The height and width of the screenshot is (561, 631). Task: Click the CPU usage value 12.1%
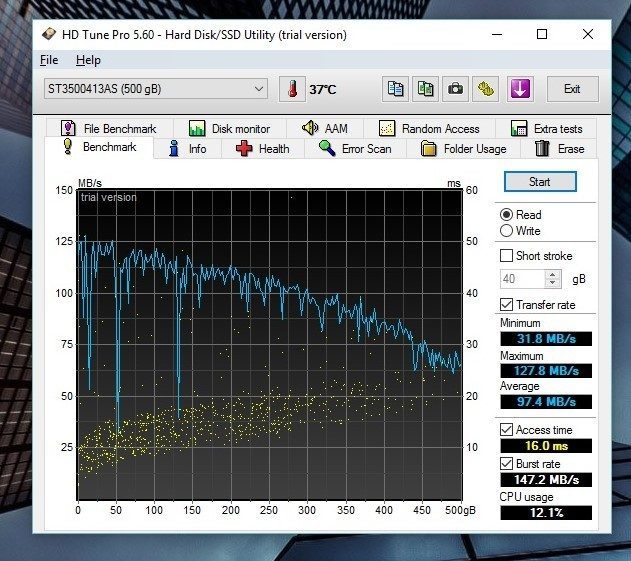point(546,513)
